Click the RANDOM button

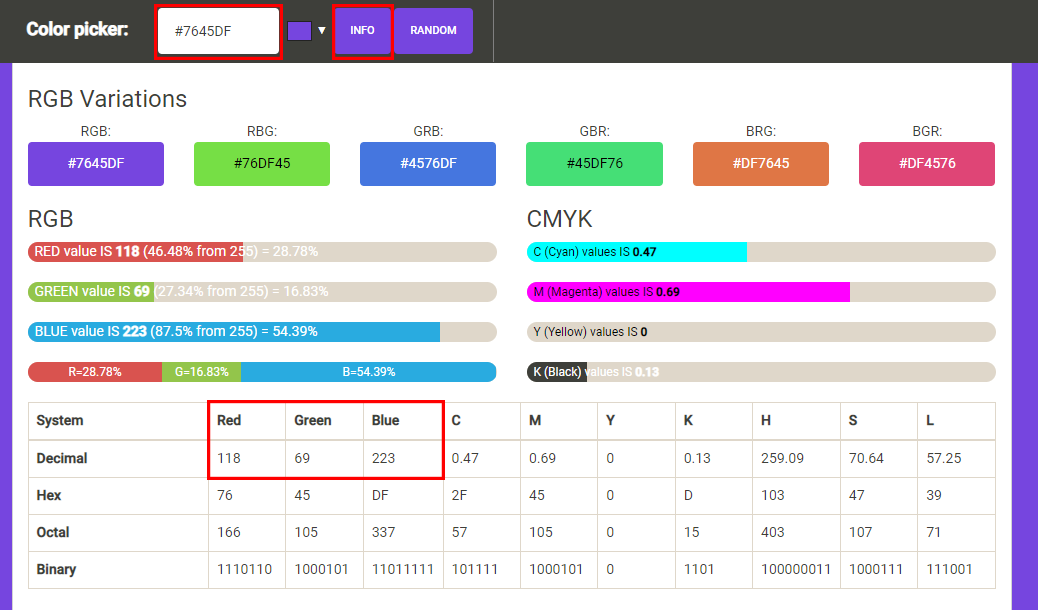coord(433,30)
